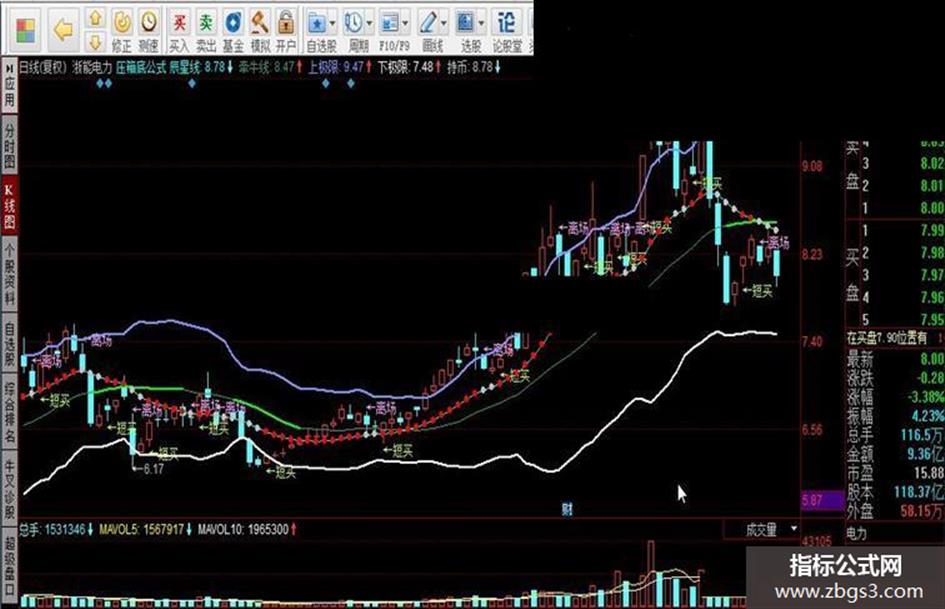Click the MAVOL5: 1567917 label
The width and height of the screenshot is (945, 609).
tap(145, 529)
